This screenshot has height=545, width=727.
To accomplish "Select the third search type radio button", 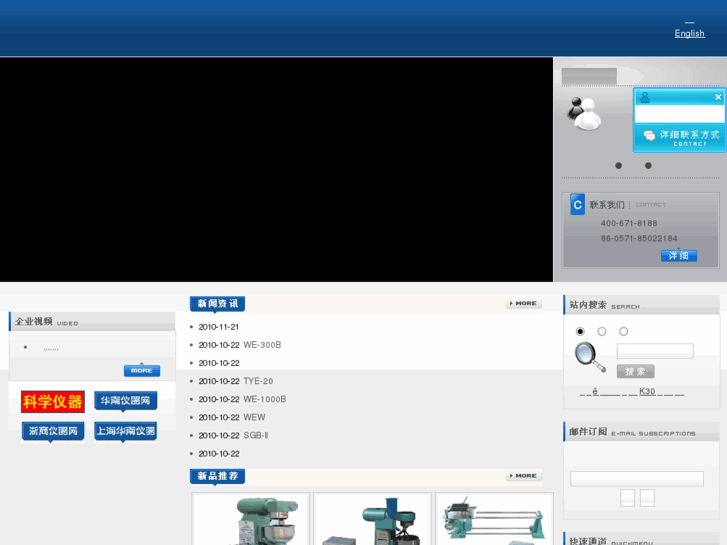I will point(624,331).
